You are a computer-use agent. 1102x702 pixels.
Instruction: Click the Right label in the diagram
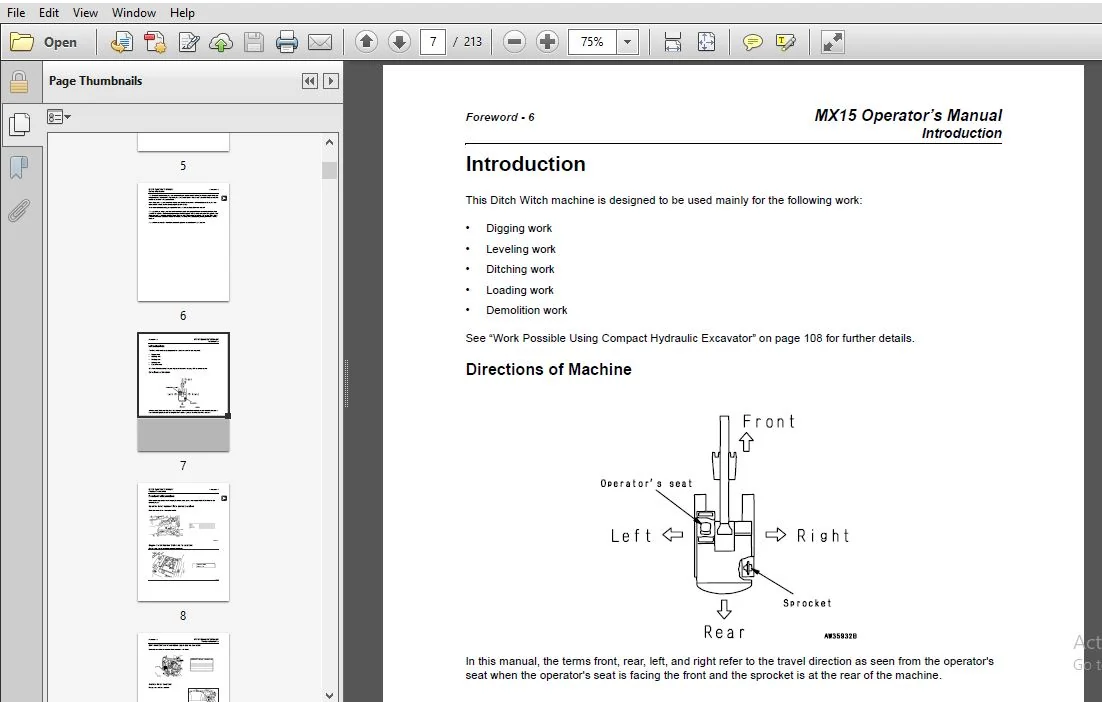[x=823, y=536]
